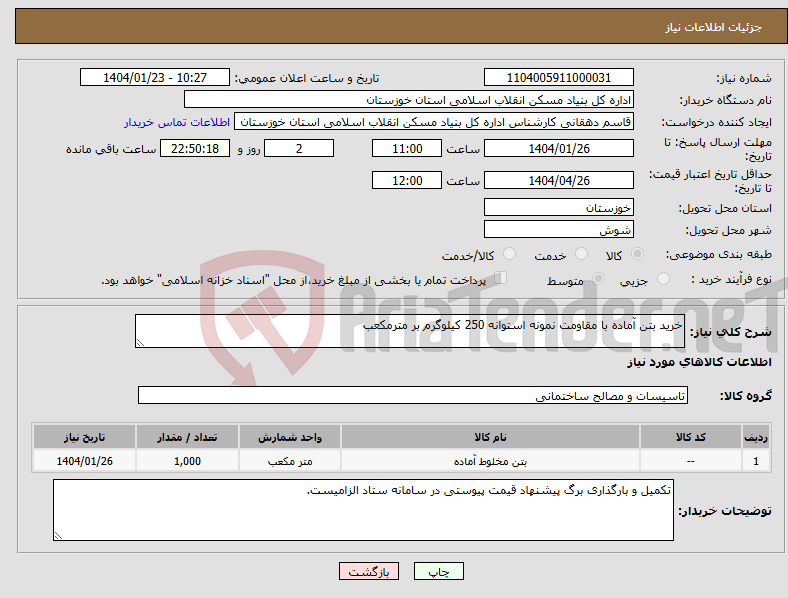Screen dimensions: 788x598
Task: Click the متر مکعب unit cell
Action: point(290,461)
